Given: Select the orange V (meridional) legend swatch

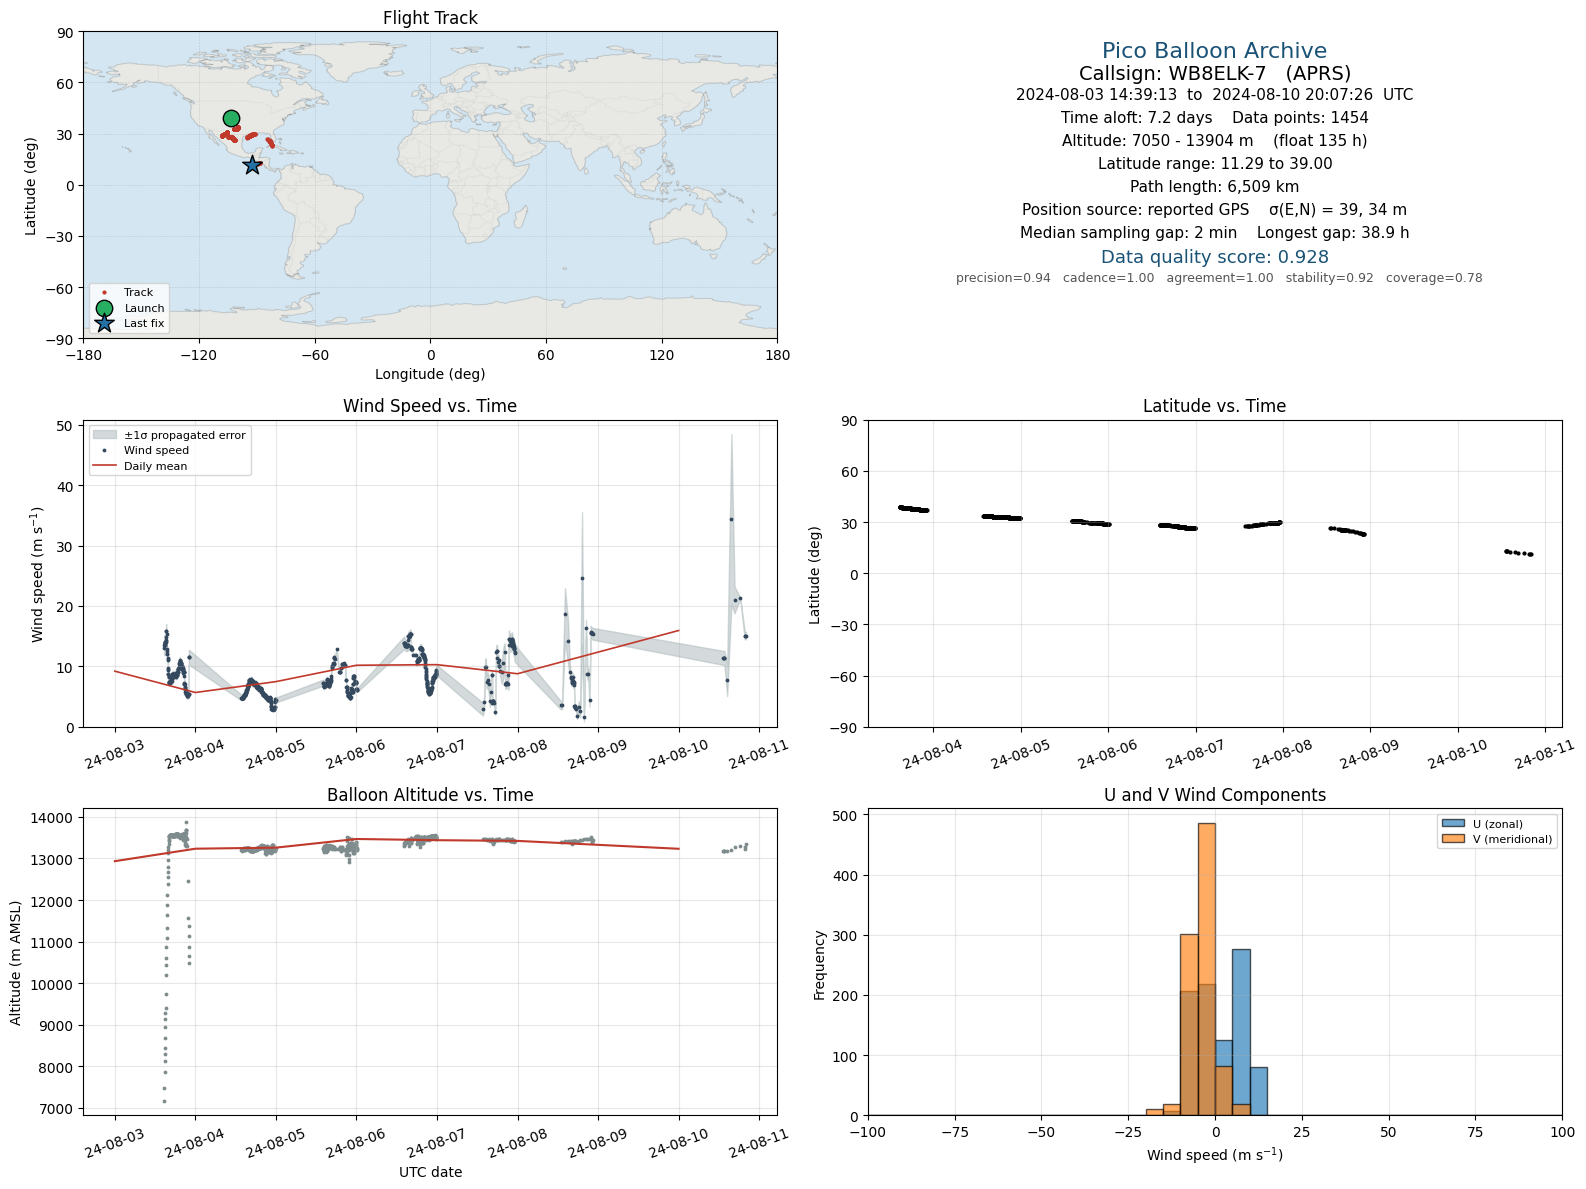Looking at the screenshot, I should (1452, 839).
